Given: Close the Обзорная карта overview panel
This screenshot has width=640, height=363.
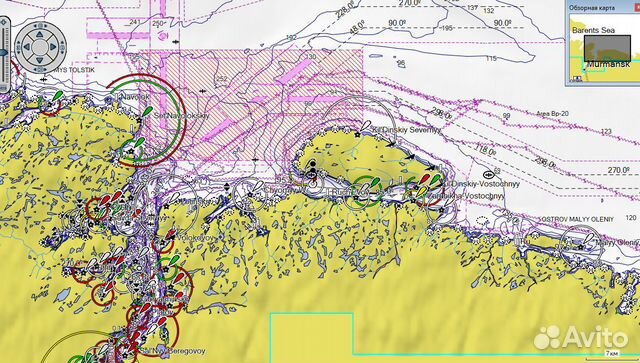Looking at the screenshot, I should point(637,8).
